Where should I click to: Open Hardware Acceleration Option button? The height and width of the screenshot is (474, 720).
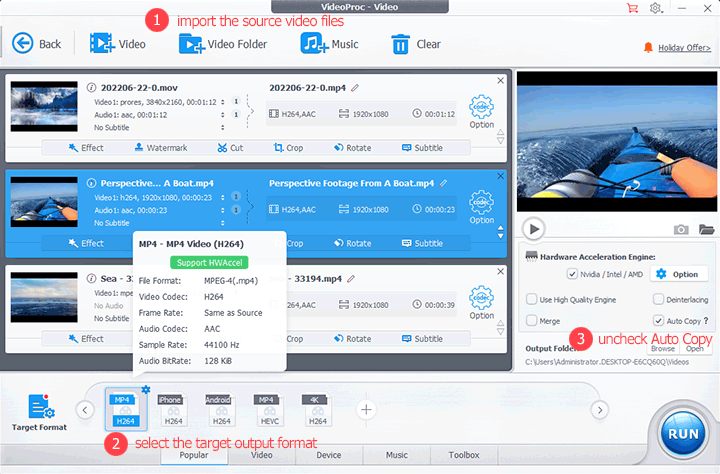point(678,274)
